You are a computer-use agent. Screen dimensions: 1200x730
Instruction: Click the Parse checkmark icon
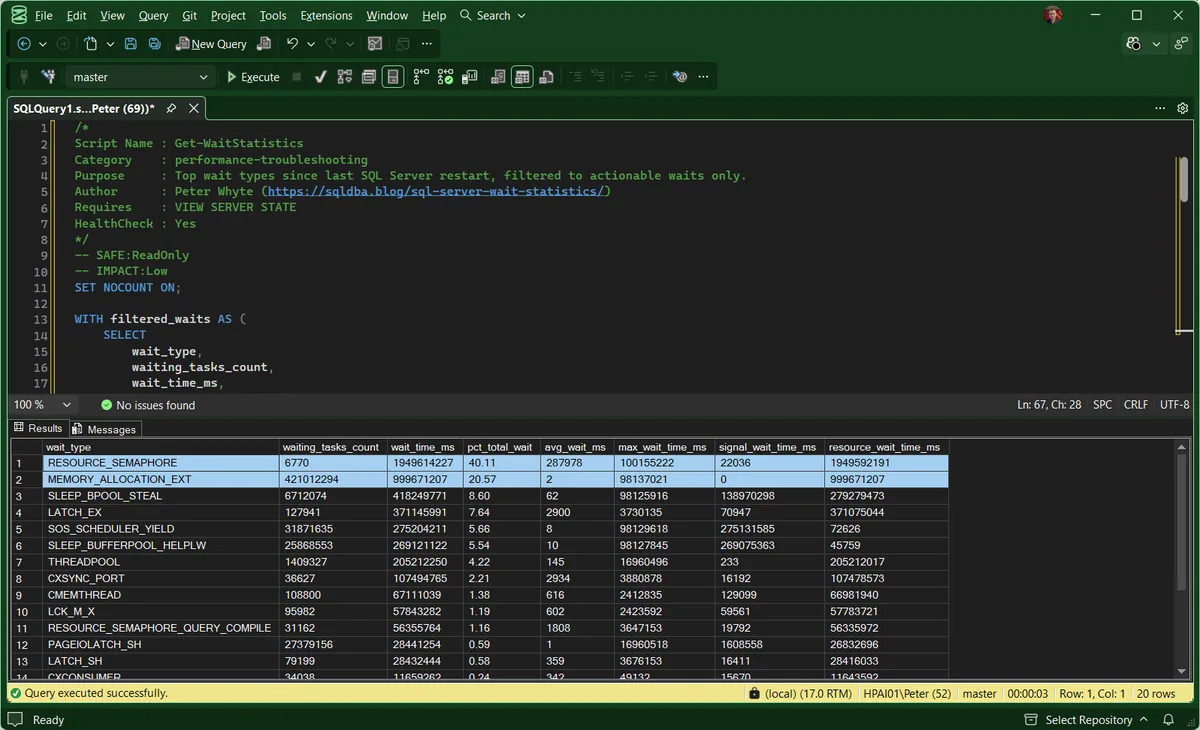pyautogui.click(x=320, y=77)
